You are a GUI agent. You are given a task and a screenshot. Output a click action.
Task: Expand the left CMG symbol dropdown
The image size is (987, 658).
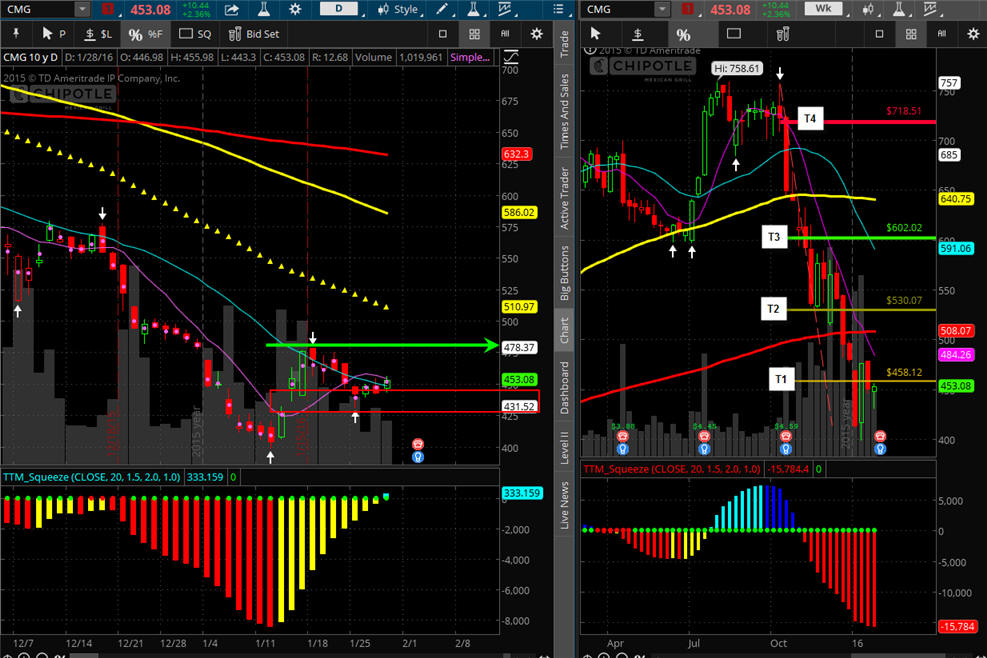[82, 9]
